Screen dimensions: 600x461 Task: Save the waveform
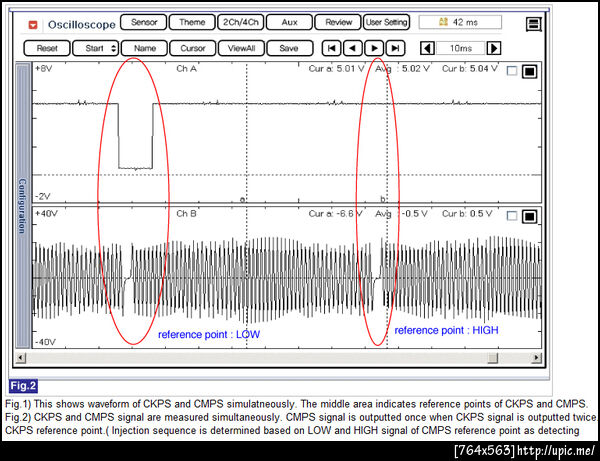[290, 48]
